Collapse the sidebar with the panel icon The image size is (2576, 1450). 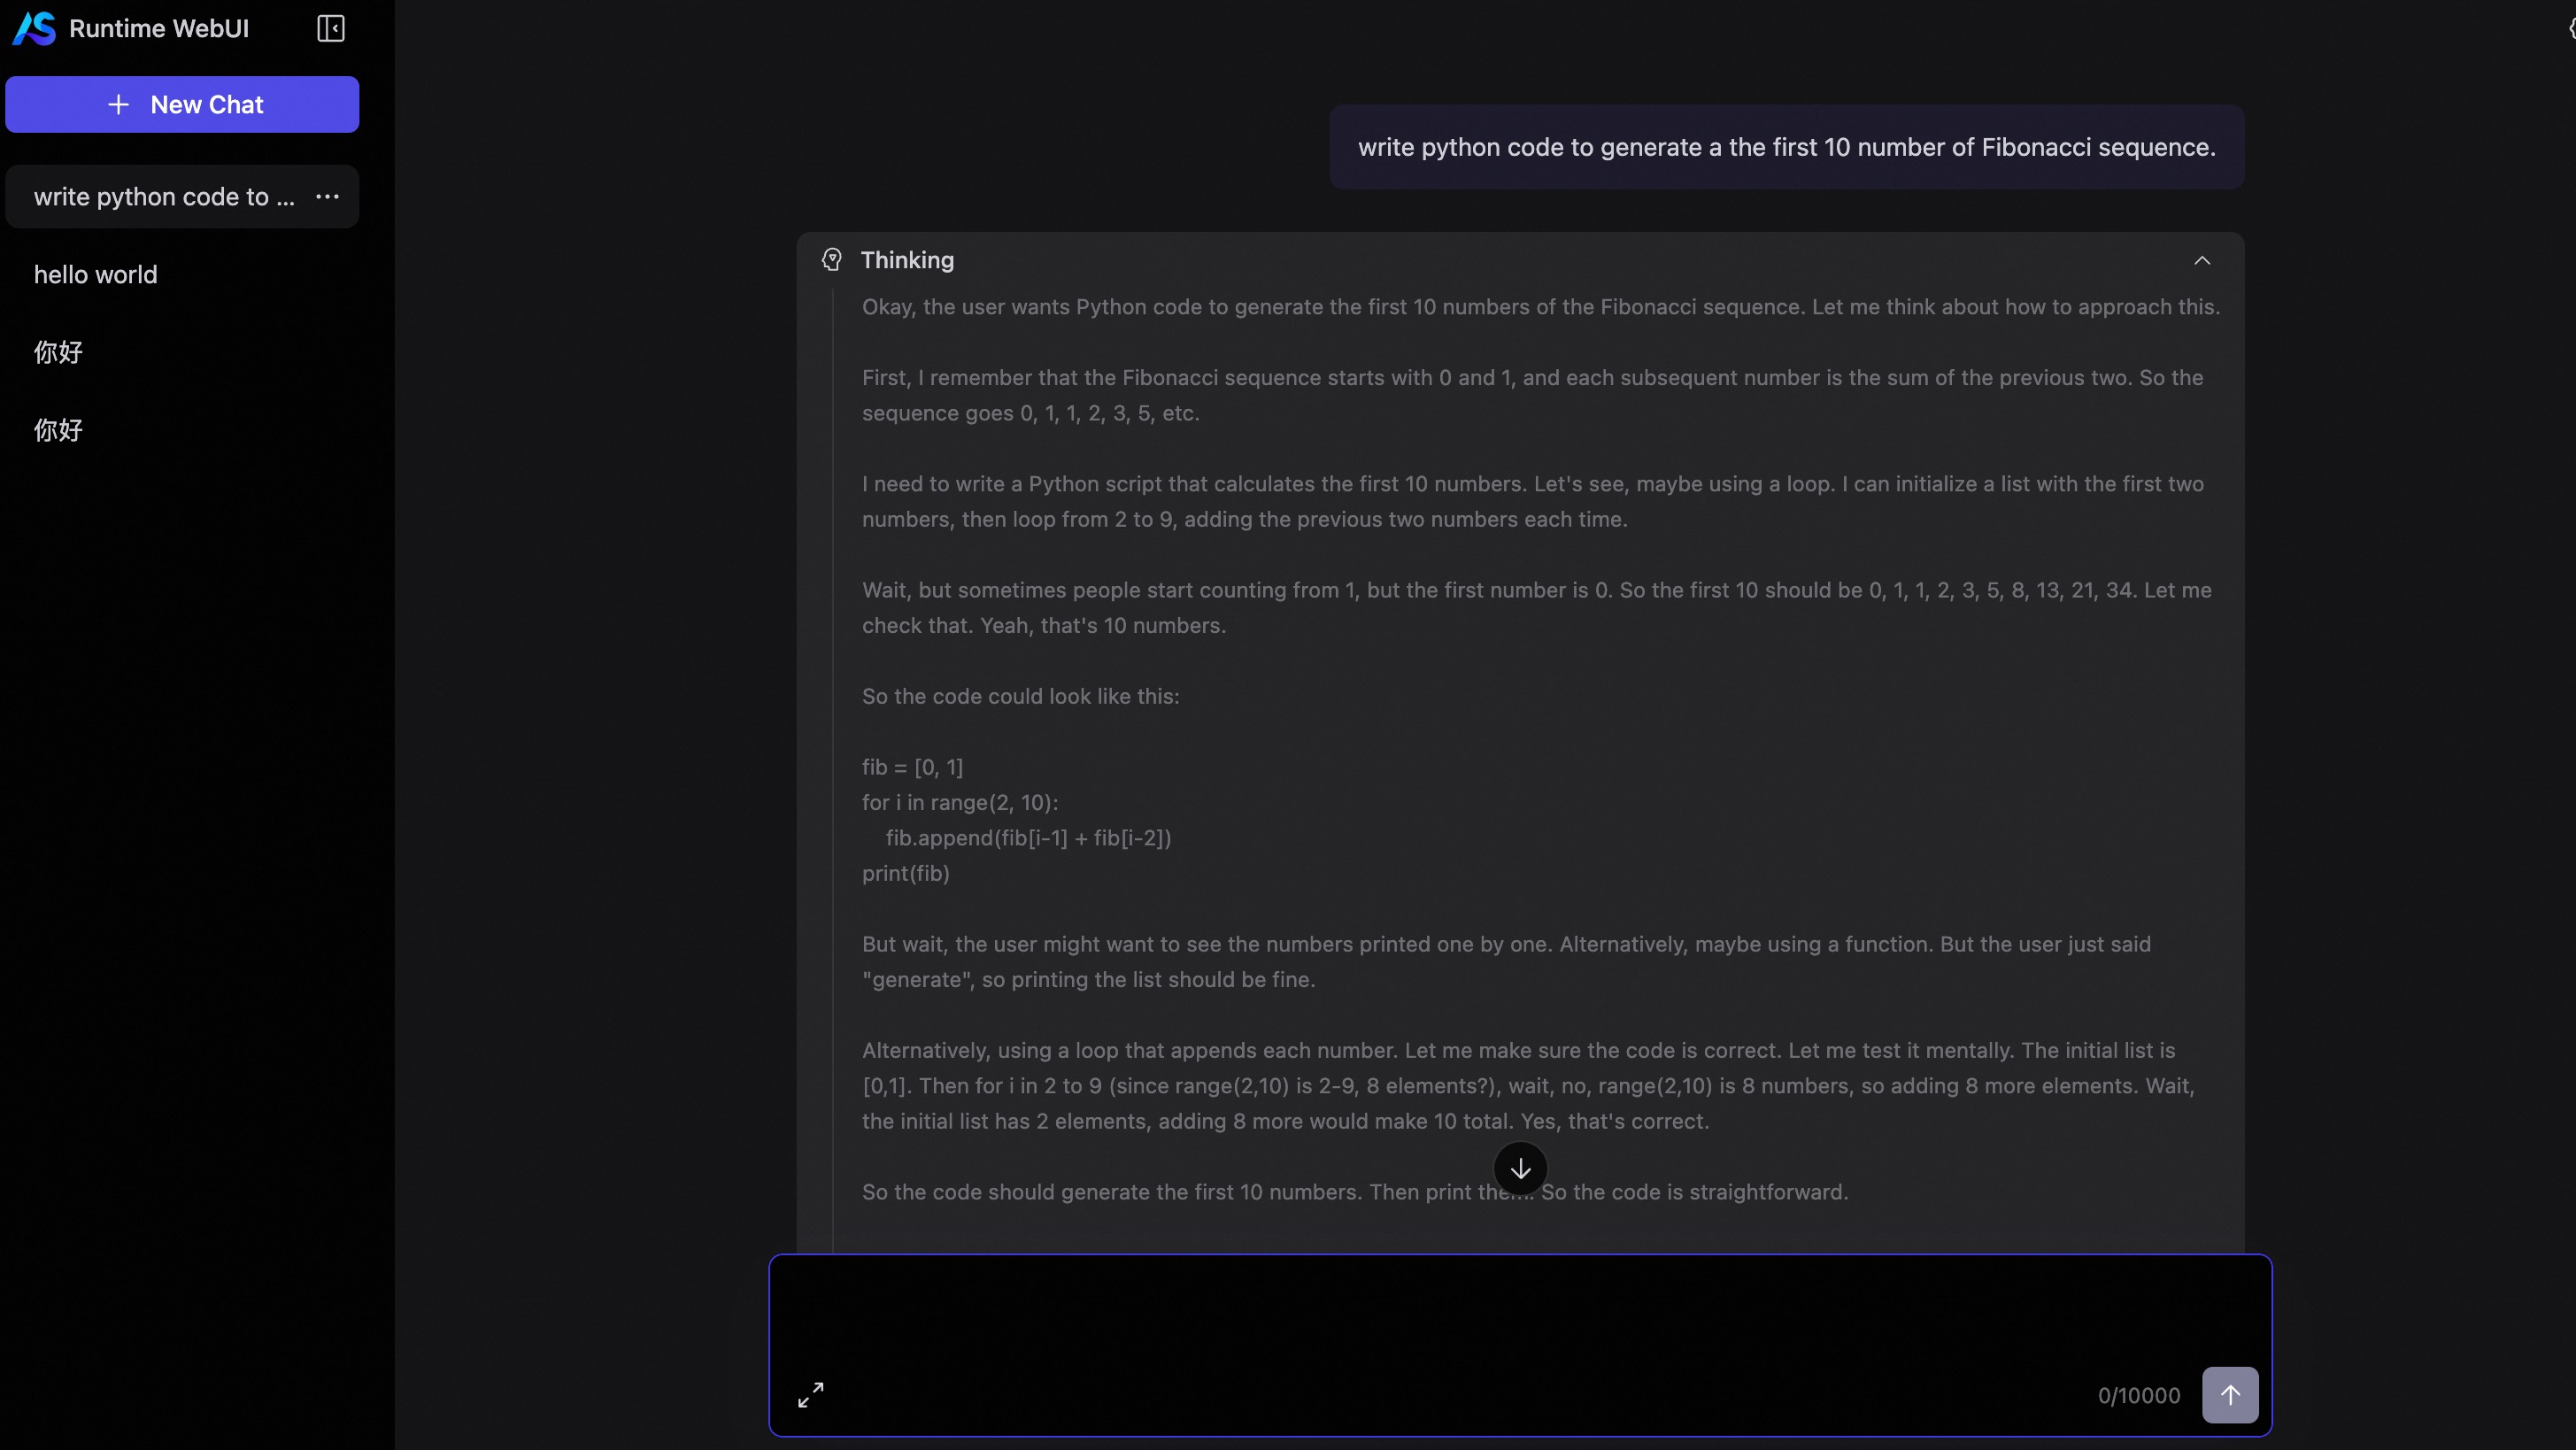330,28
